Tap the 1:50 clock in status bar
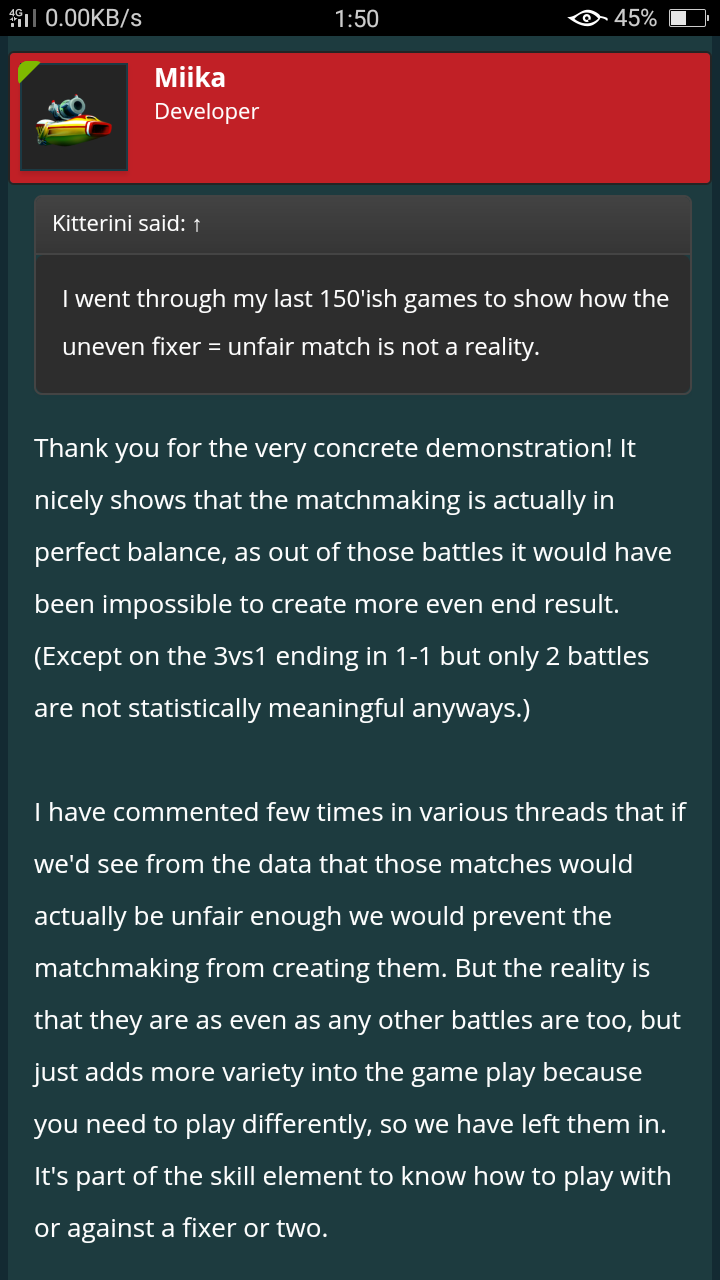The height and width of the screenshot is (1280, 720). click(357, 18)
